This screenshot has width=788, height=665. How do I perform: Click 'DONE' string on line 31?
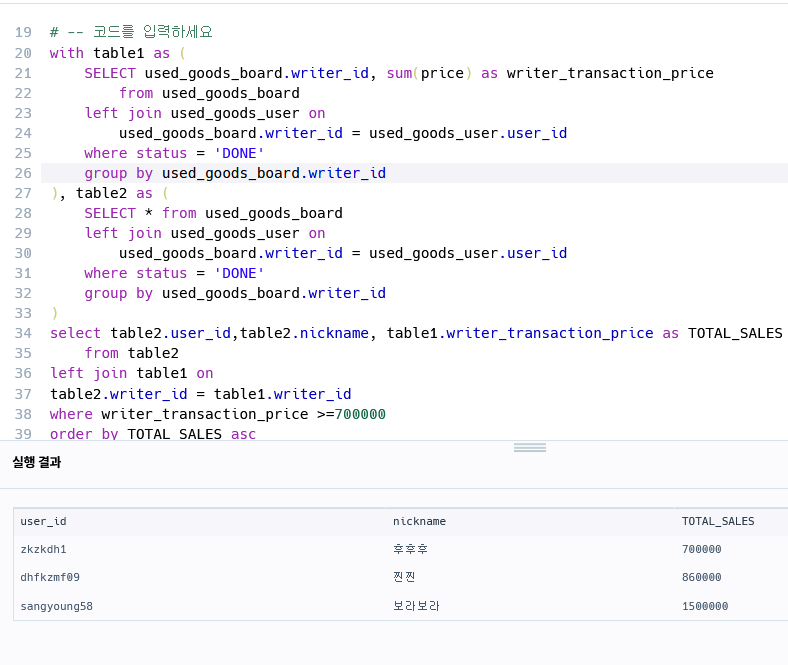[x=239, y=273]
